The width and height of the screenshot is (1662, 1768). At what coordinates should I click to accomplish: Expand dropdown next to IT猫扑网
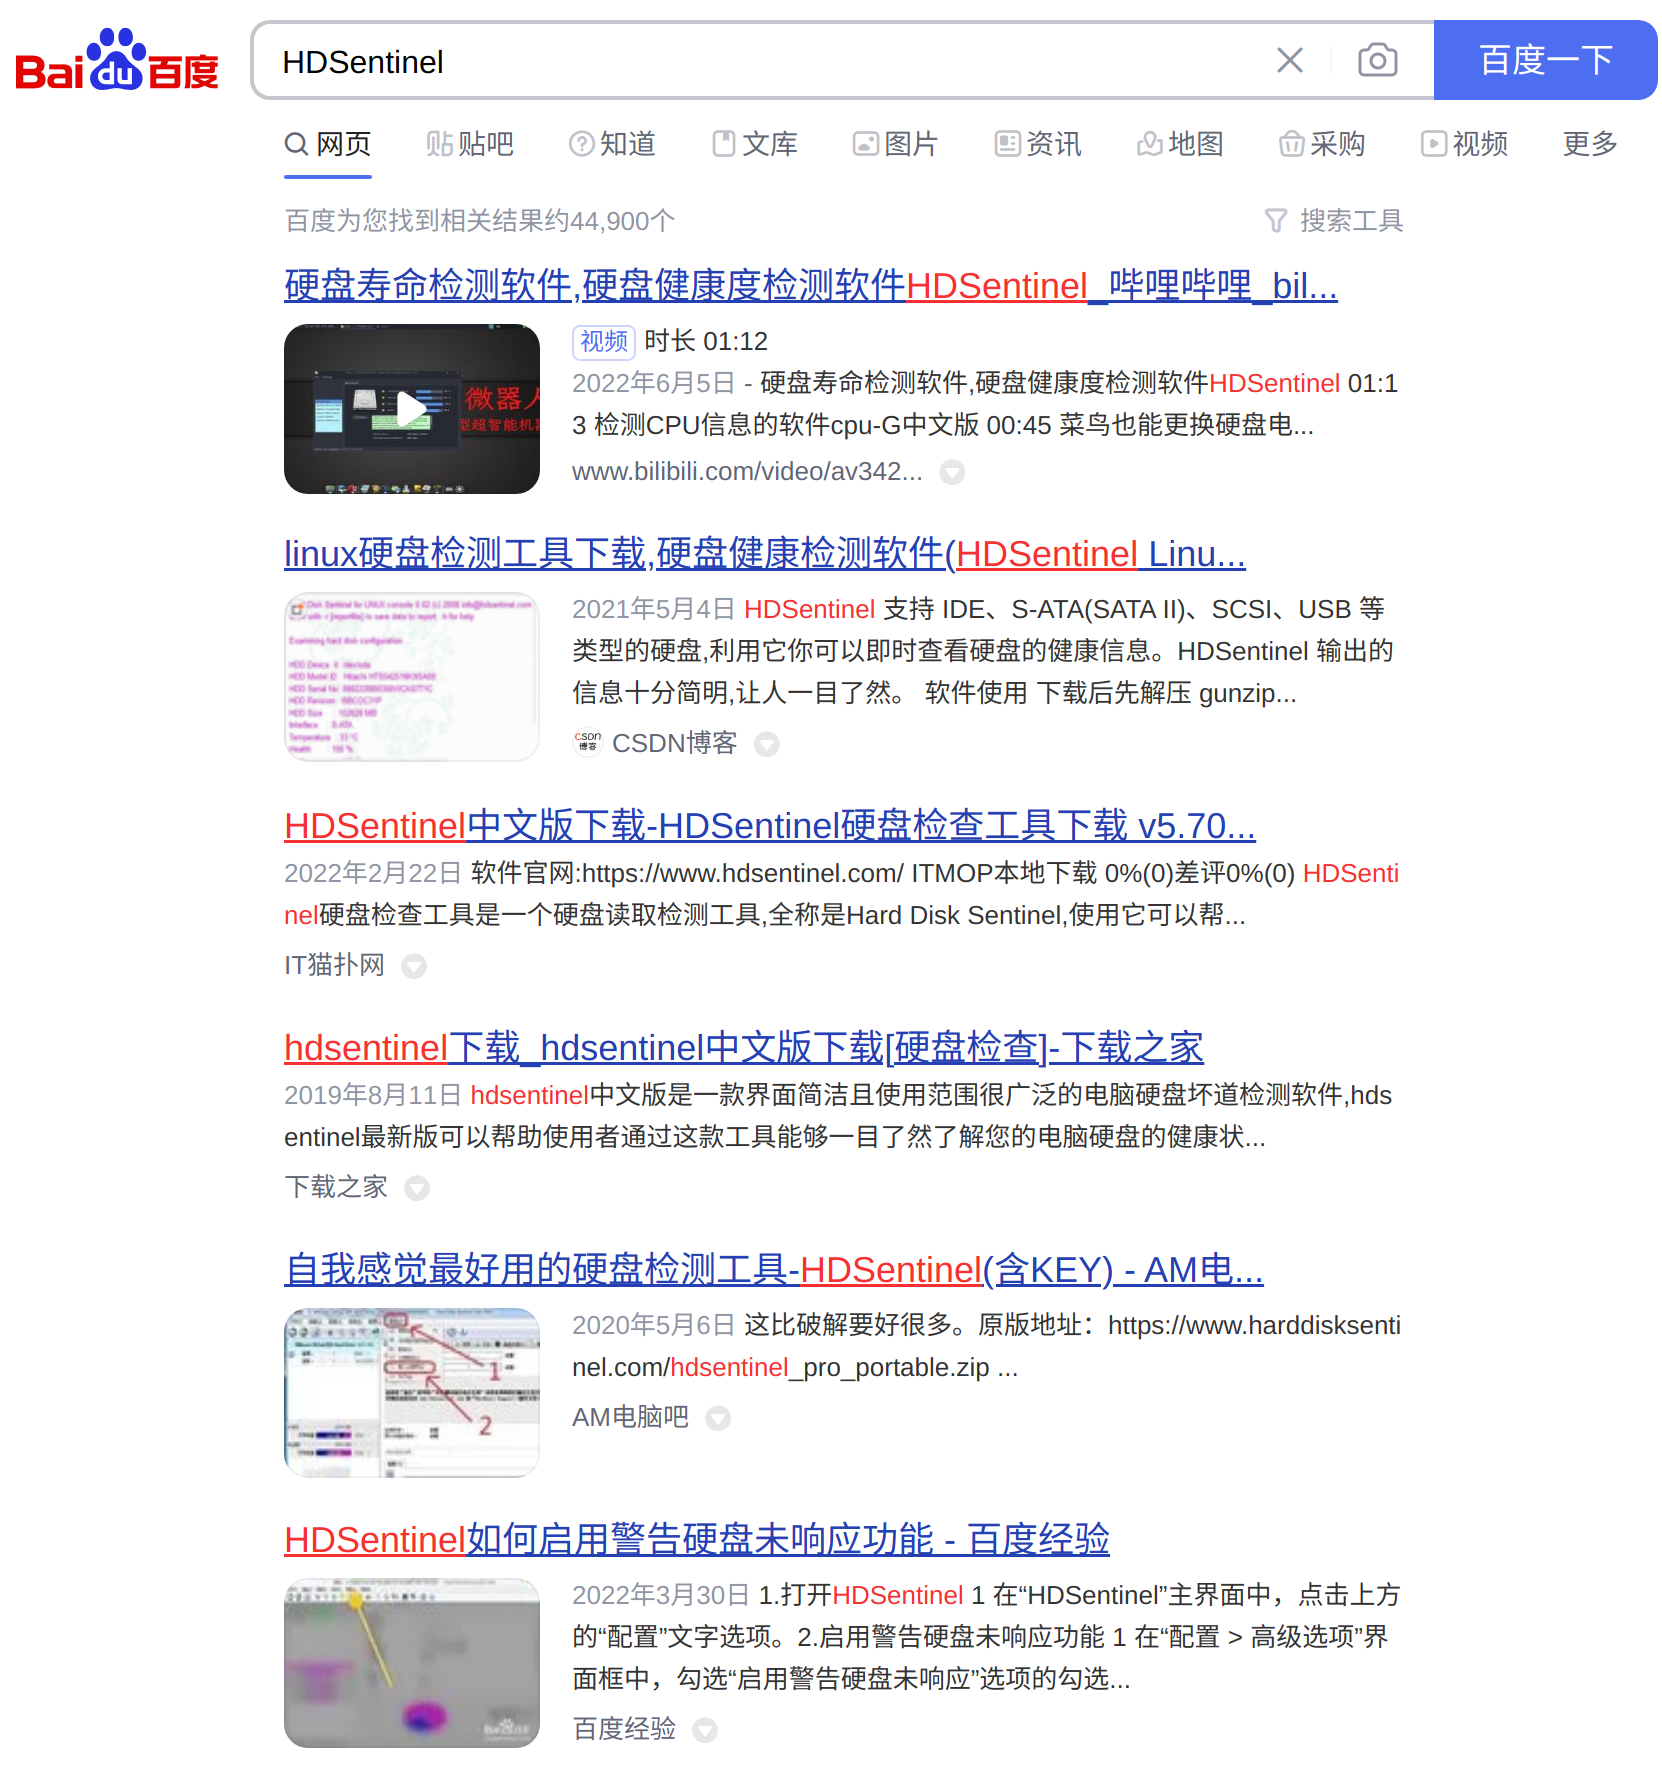tap(414, 966)
